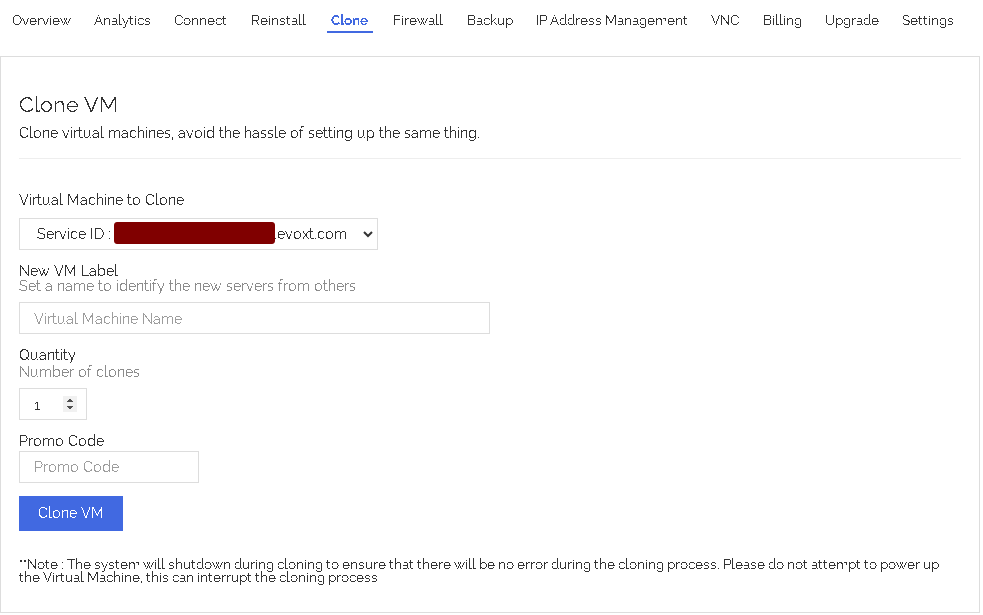Open the Overview tab
The image size is (983, 615).
point(41,20)
